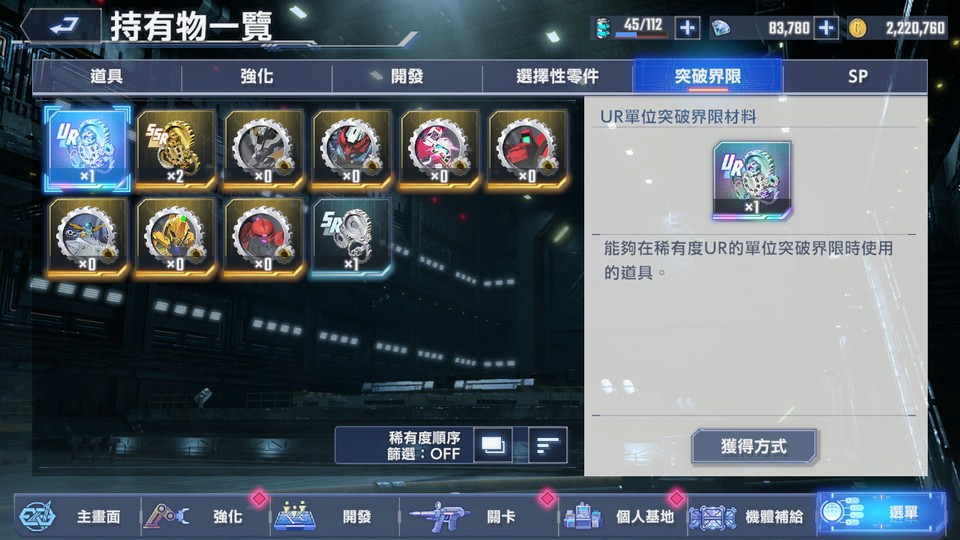This screenshot has width=960, height=540.
Task: Toggle the stacked display view icon
Action: [493, 445]
